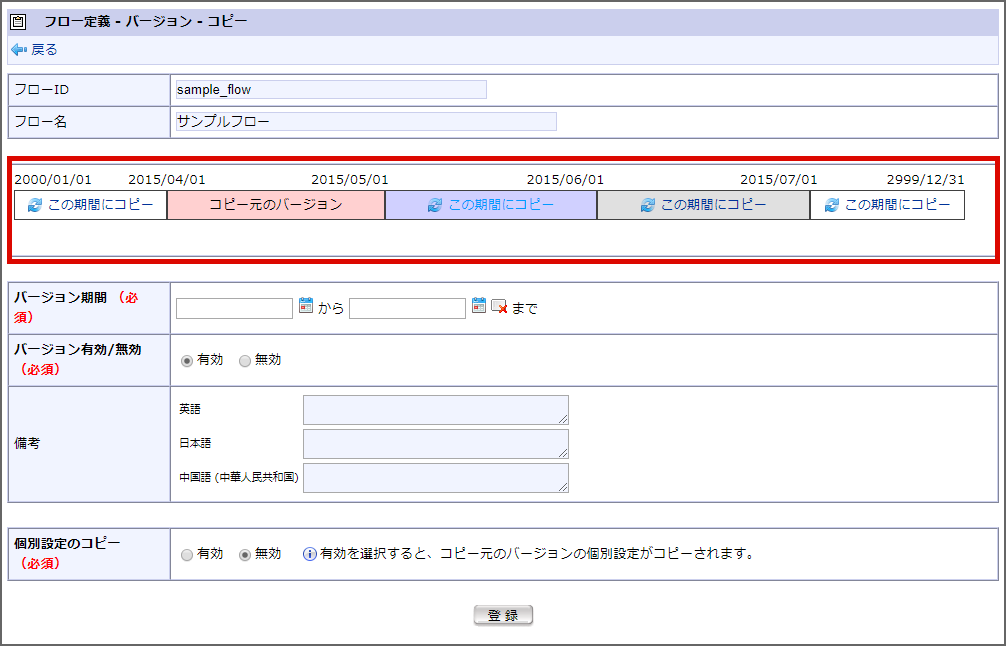Viewport: 1006px width, 646px height.
Task: Click the 2015/07/01 date label
Action: coord(779,180)
